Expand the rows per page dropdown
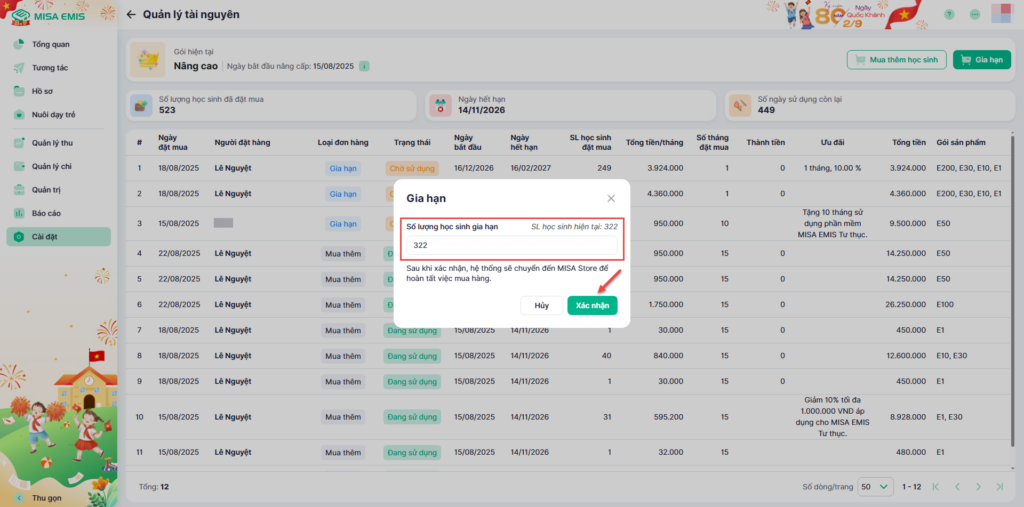 coord(874,487)
